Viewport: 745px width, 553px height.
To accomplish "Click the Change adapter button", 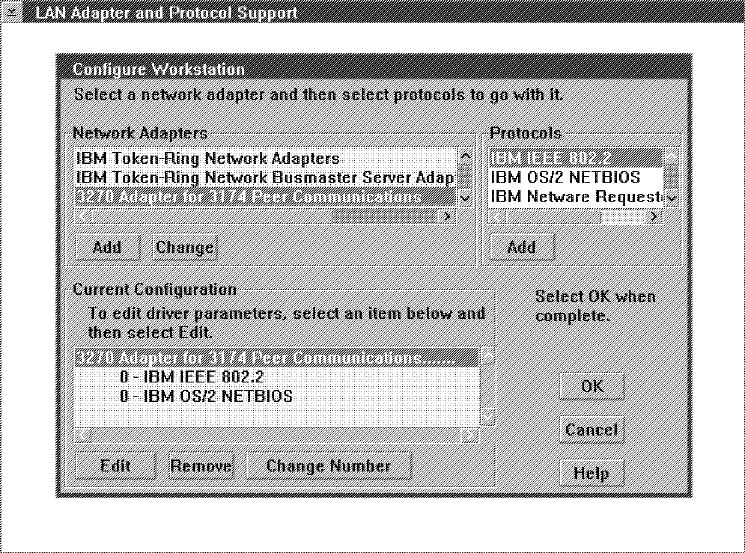I will tap(184, 247).
